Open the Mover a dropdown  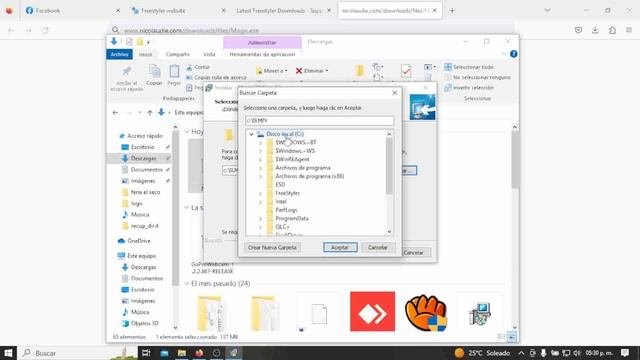[x=271, y=71]
